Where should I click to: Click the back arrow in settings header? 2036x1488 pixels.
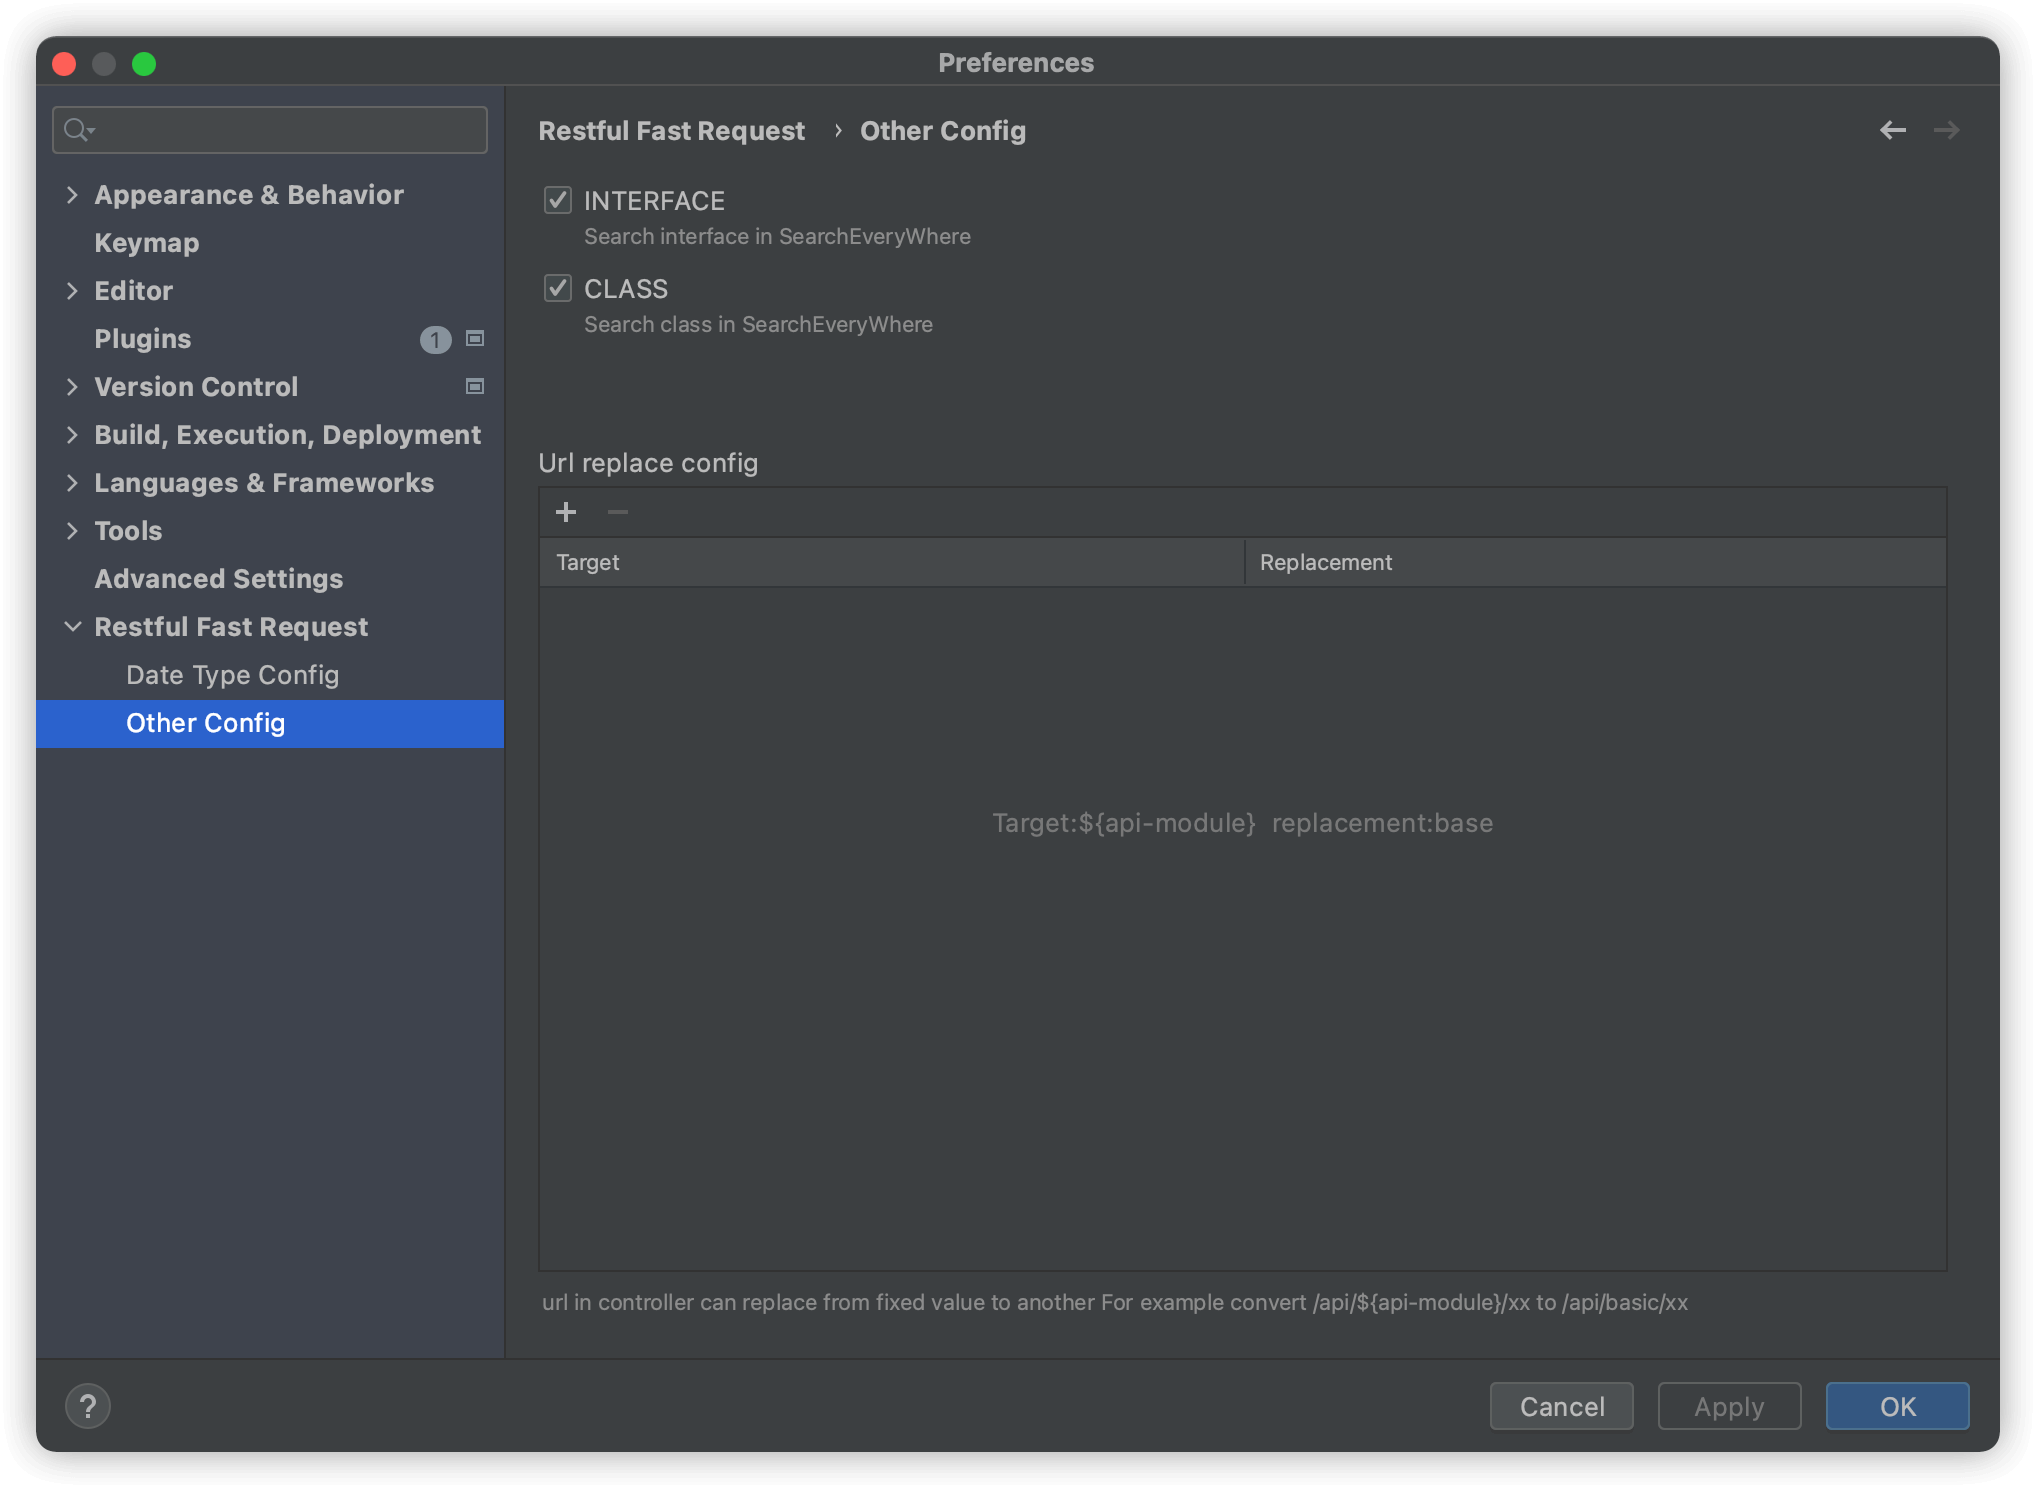click(x=1892, y=130)
